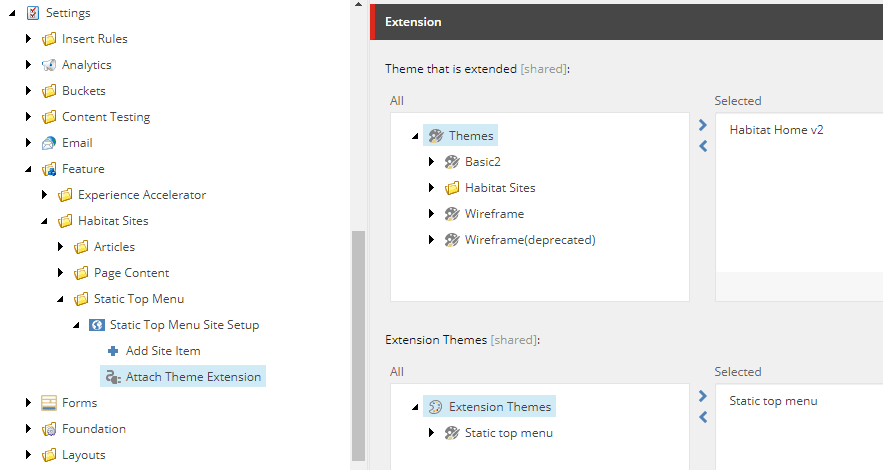This screenshot has width=883, height=470.
Task: Collapse the Themes root node
Action: point(414,136)
